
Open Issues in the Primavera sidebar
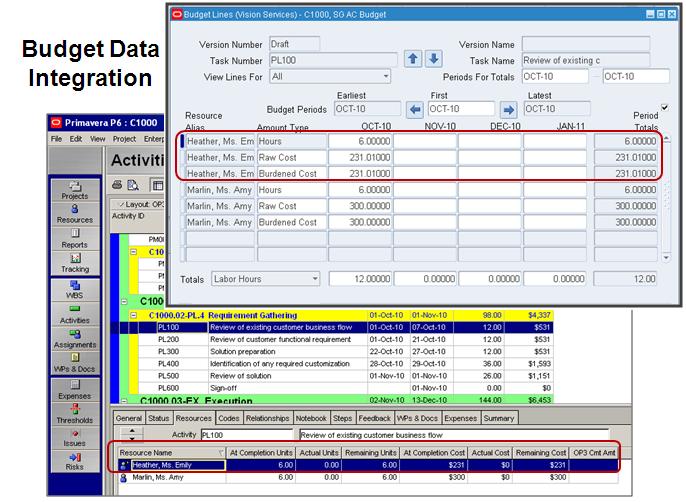(x=75, y=438)
